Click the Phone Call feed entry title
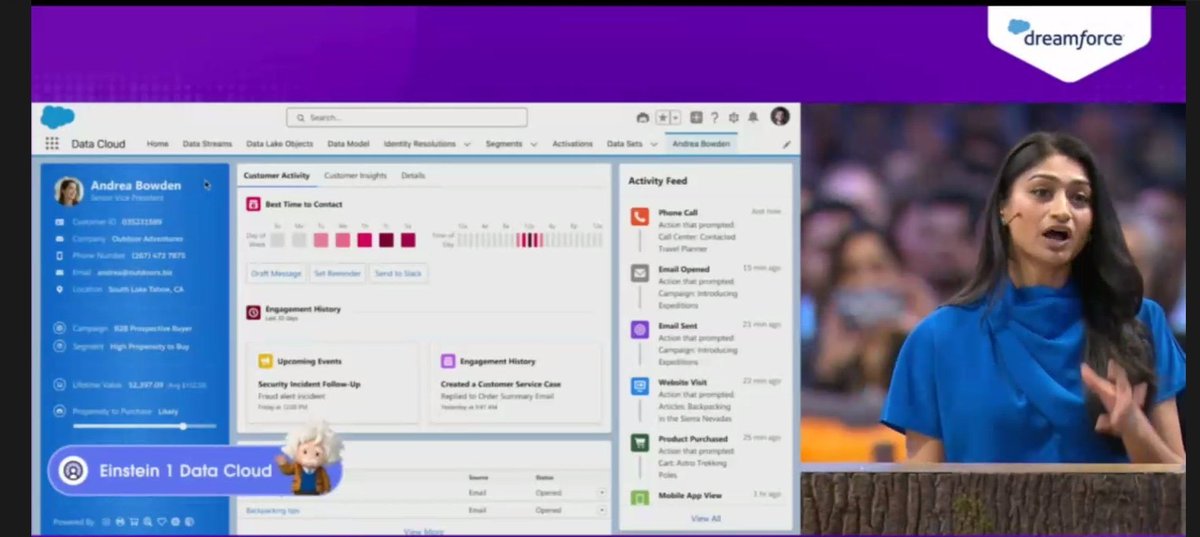The height and width of the screenshot is (537, 1200). click(678, 212)
